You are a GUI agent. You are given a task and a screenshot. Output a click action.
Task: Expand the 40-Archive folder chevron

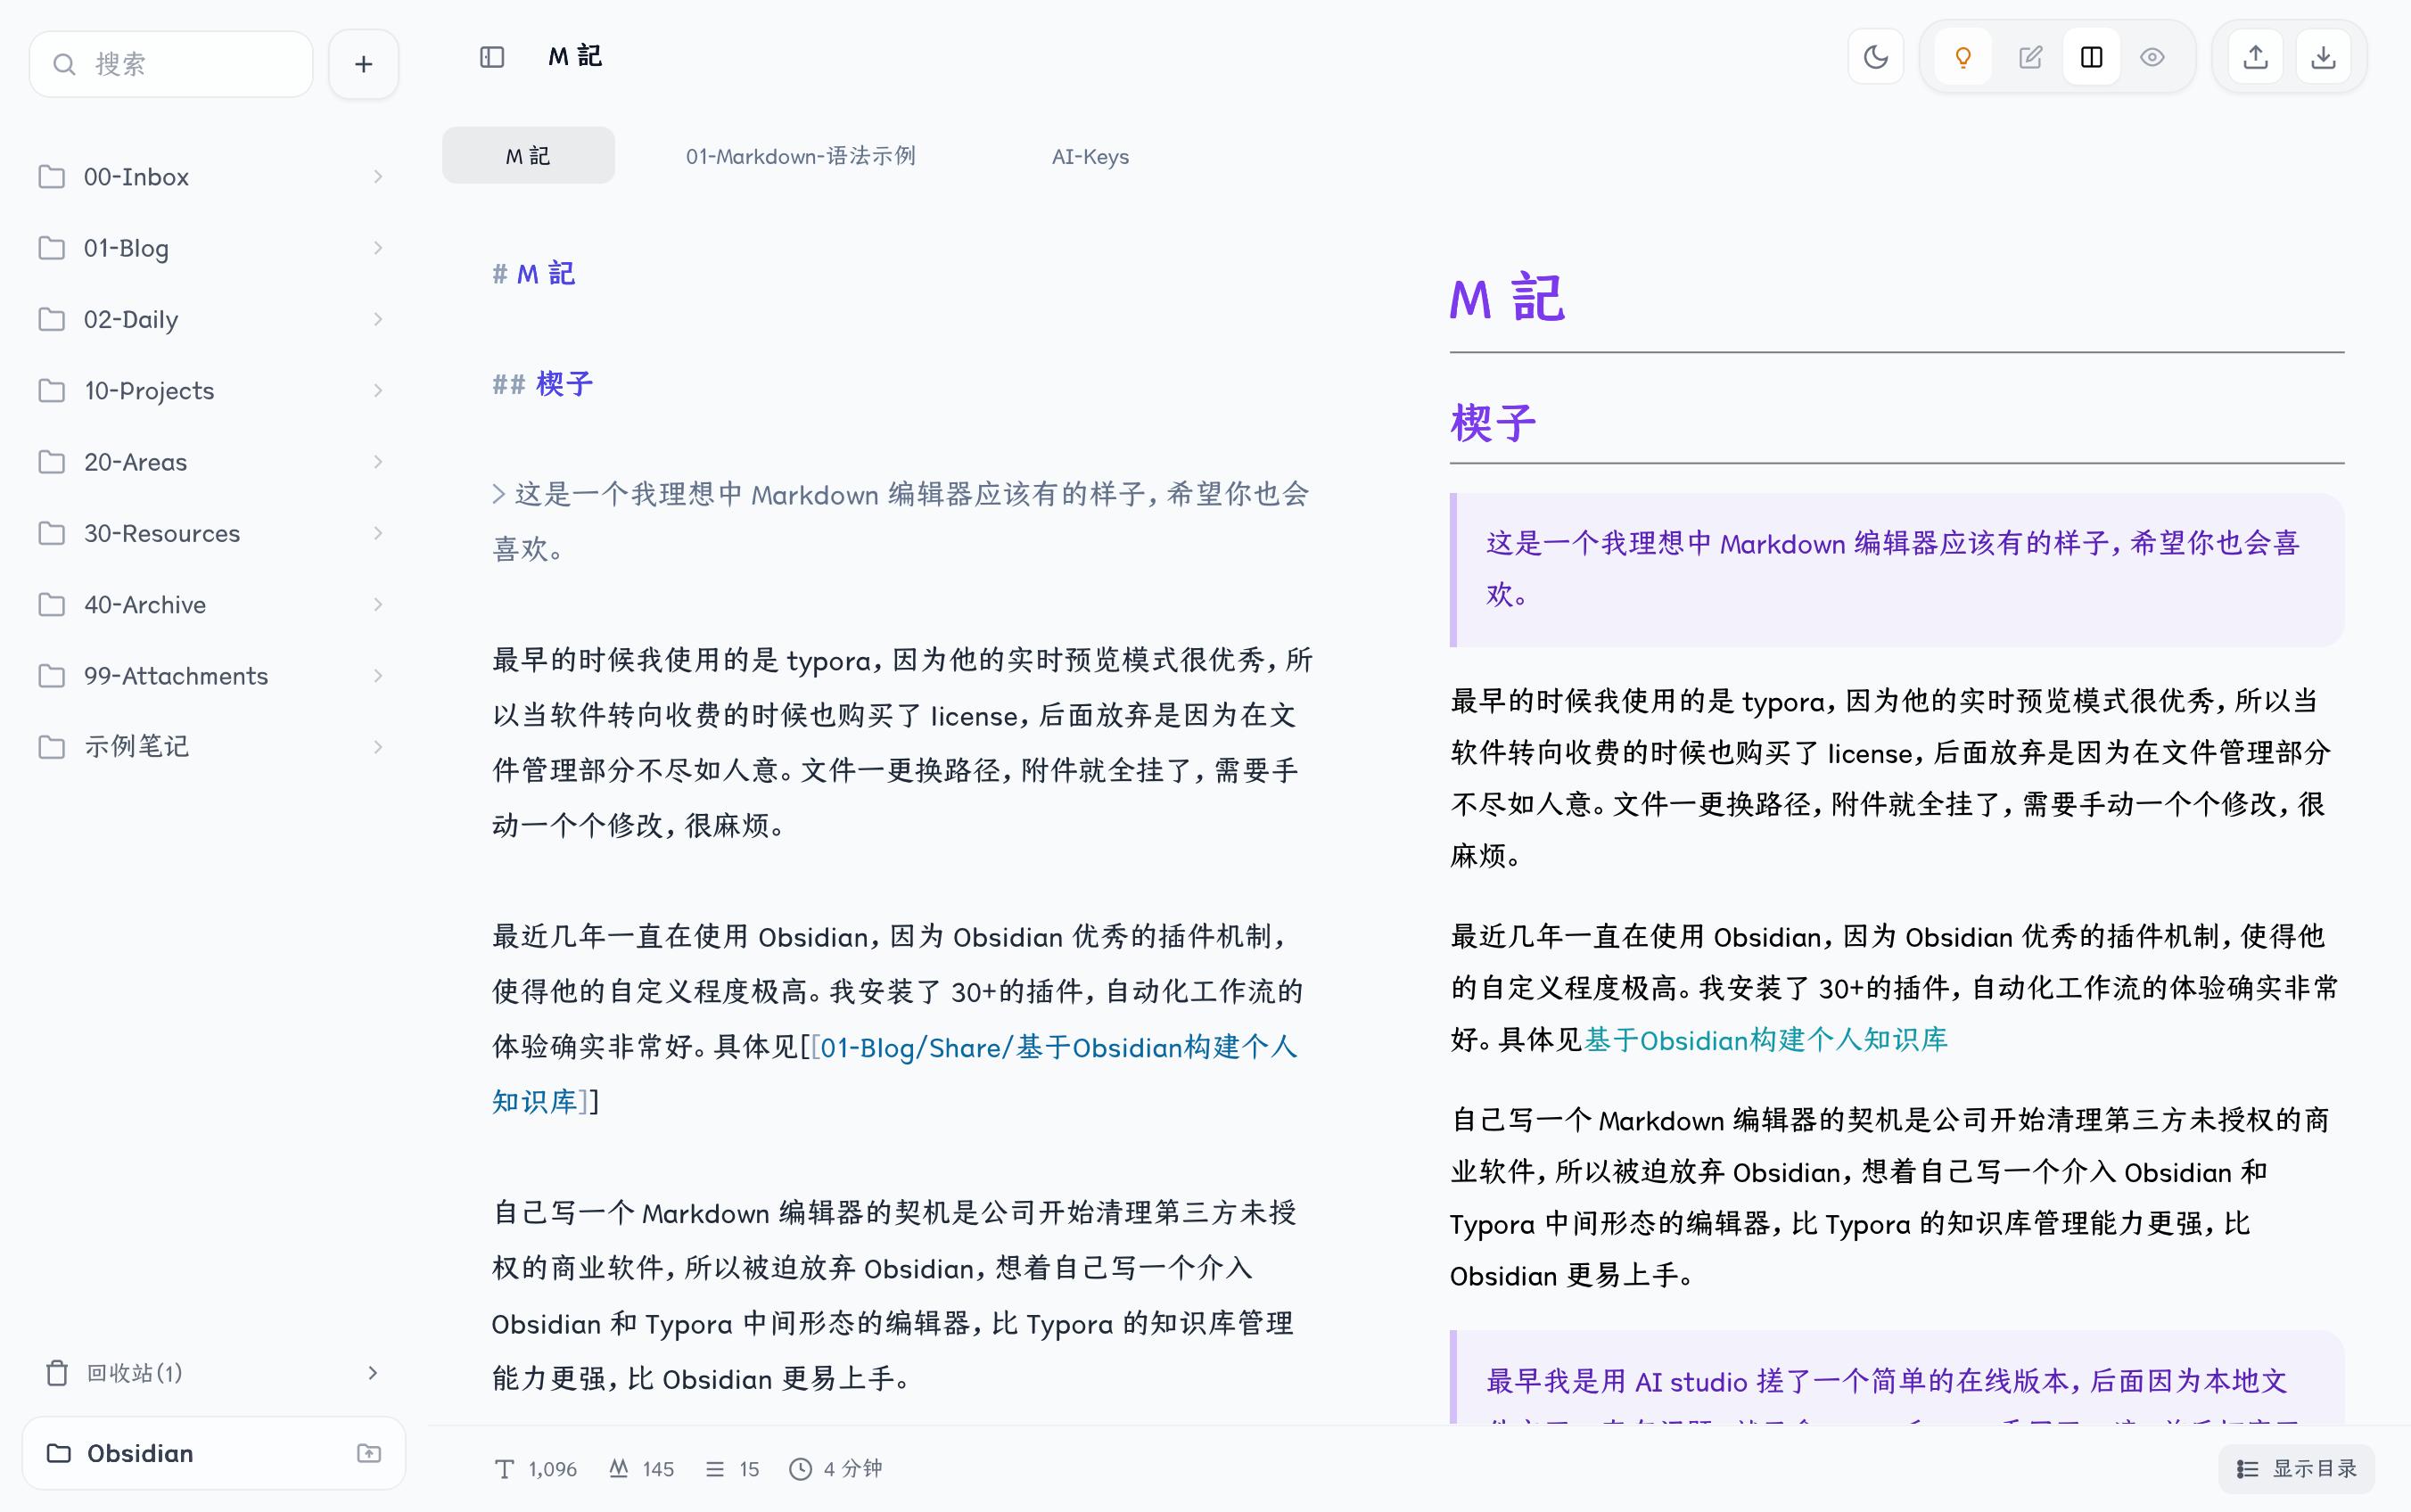coord(378,605)
